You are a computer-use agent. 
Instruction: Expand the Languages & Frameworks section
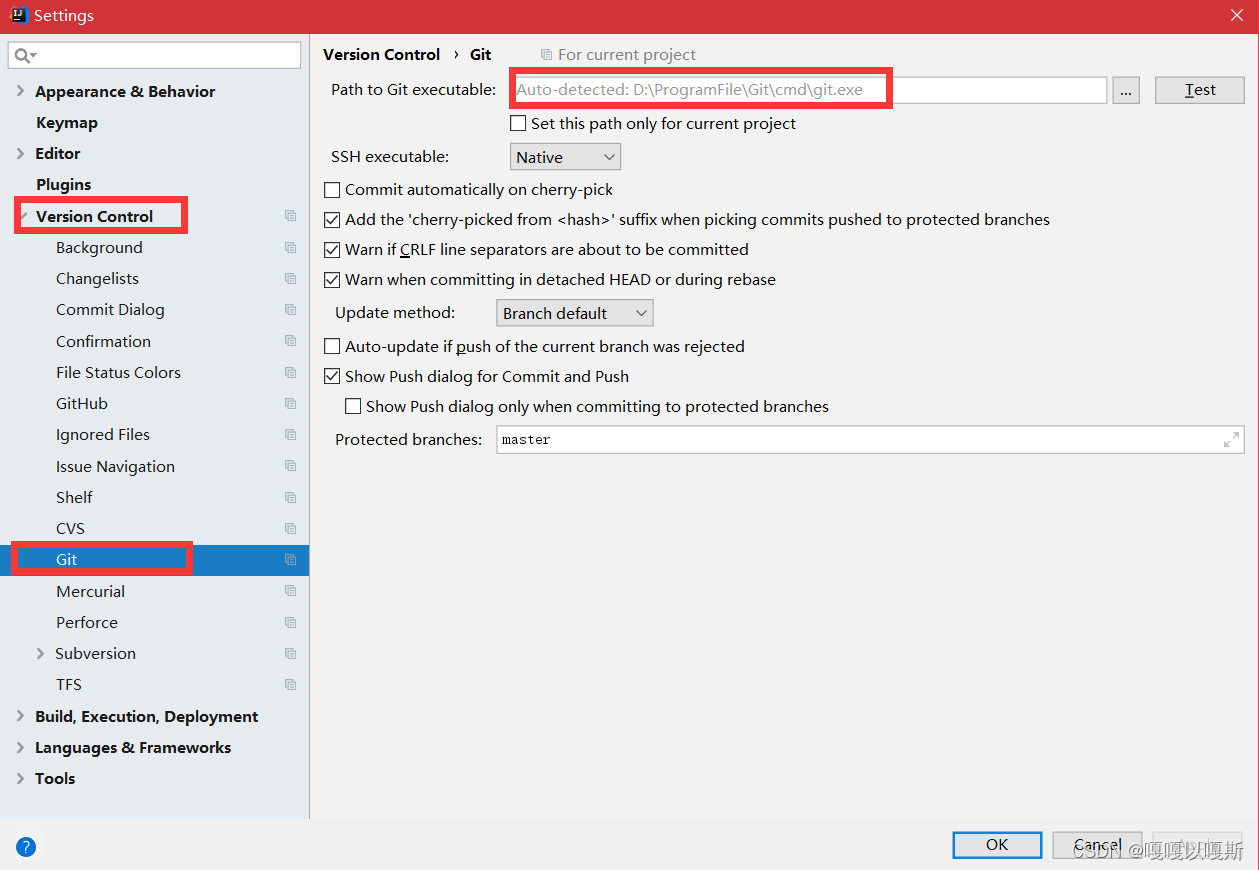pos(21,747)
